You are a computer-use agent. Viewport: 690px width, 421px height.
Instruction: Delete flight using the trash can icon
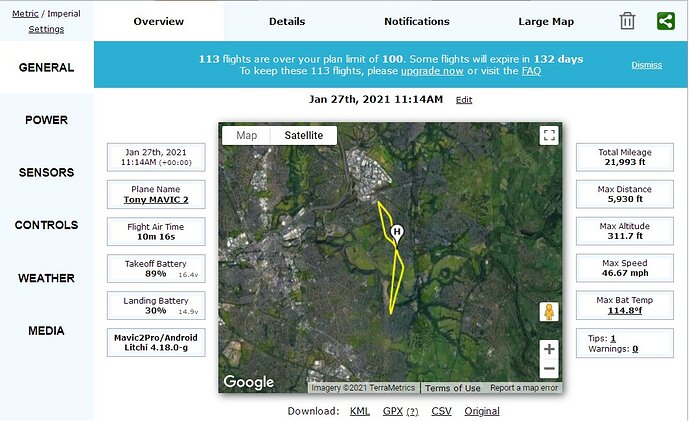tap(627, 21)
